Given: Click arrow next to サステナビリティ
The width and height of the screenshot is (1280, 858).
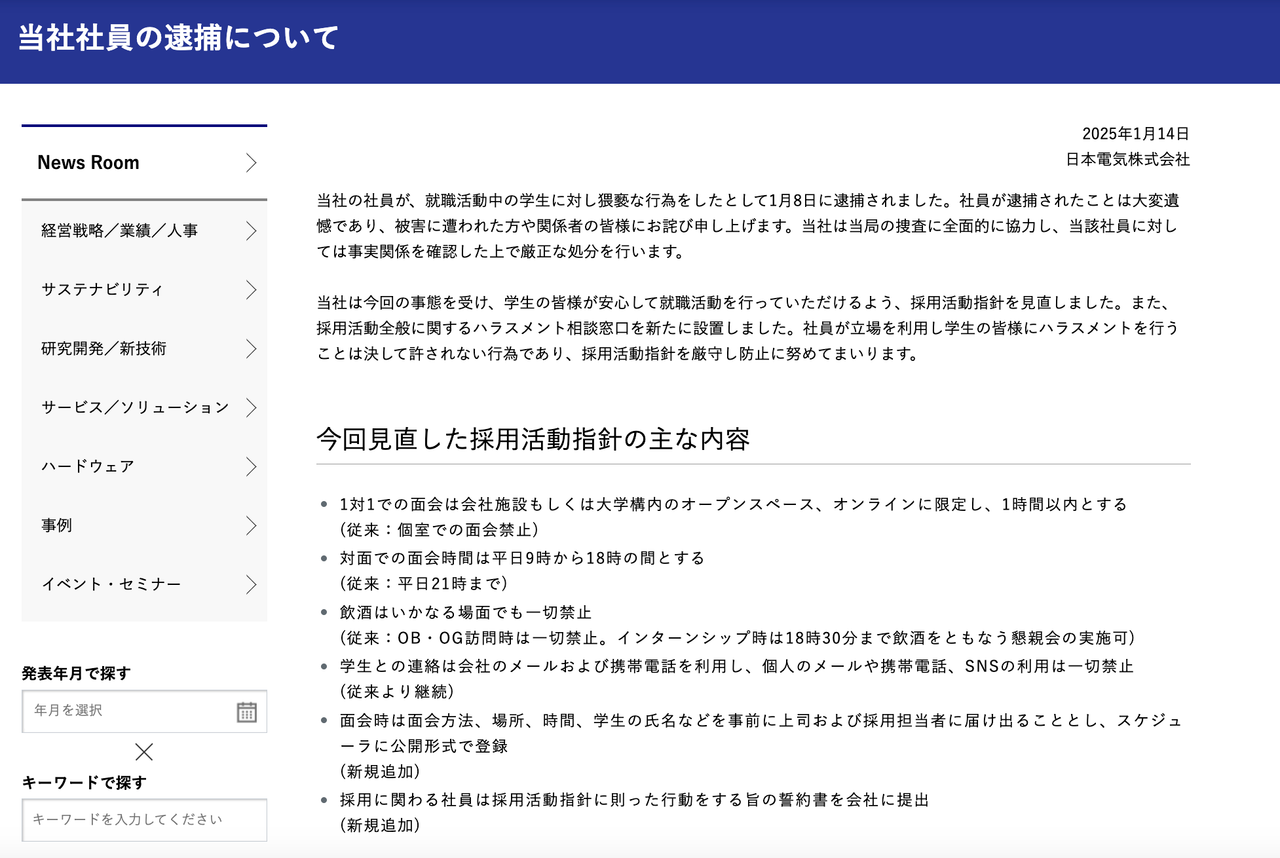Looking at the screenshot, I should tap(251, 290).
